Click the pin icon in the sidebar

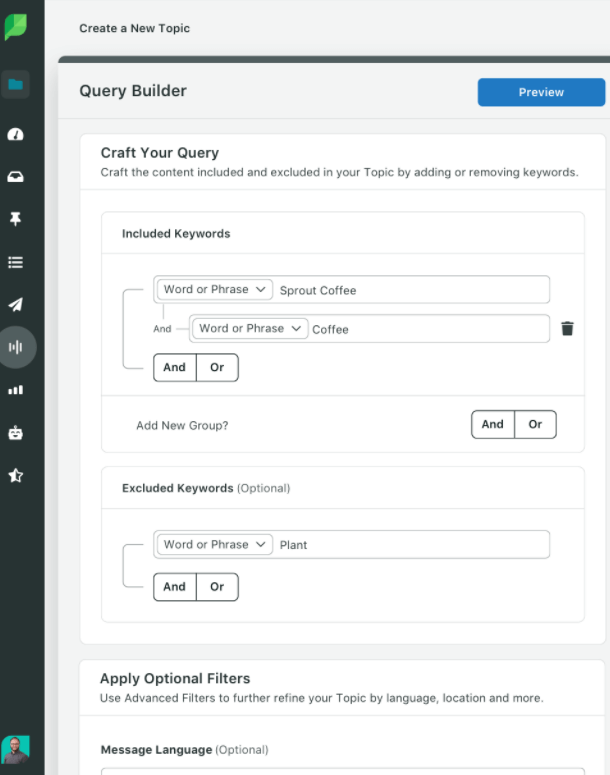pyautogui.click(x=16, y=220)
